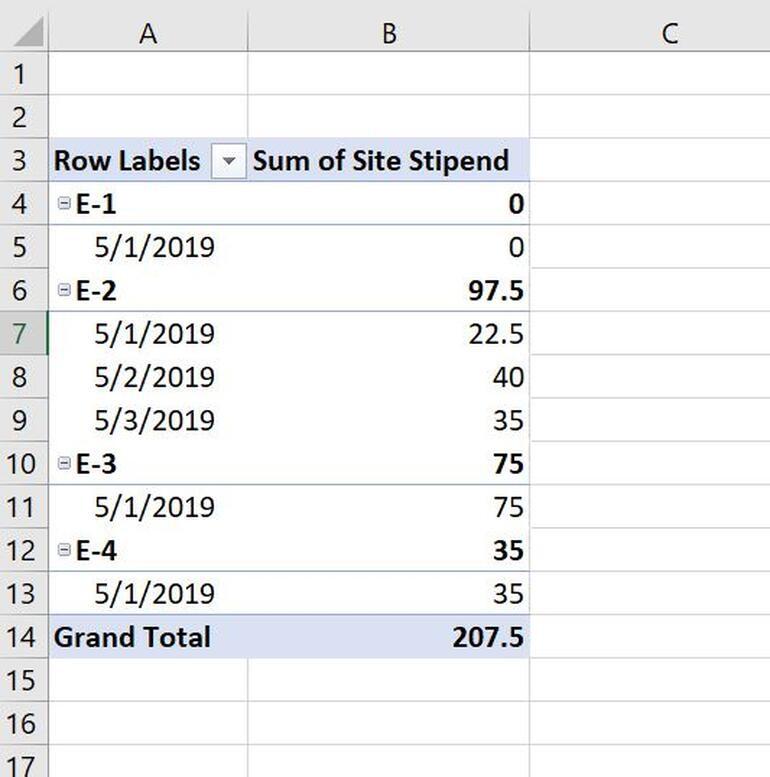Image resolution: width=770 pixels, height=777 pixels.
Task: Collapse the E-3 group
Action: click(x=65, y=463)
